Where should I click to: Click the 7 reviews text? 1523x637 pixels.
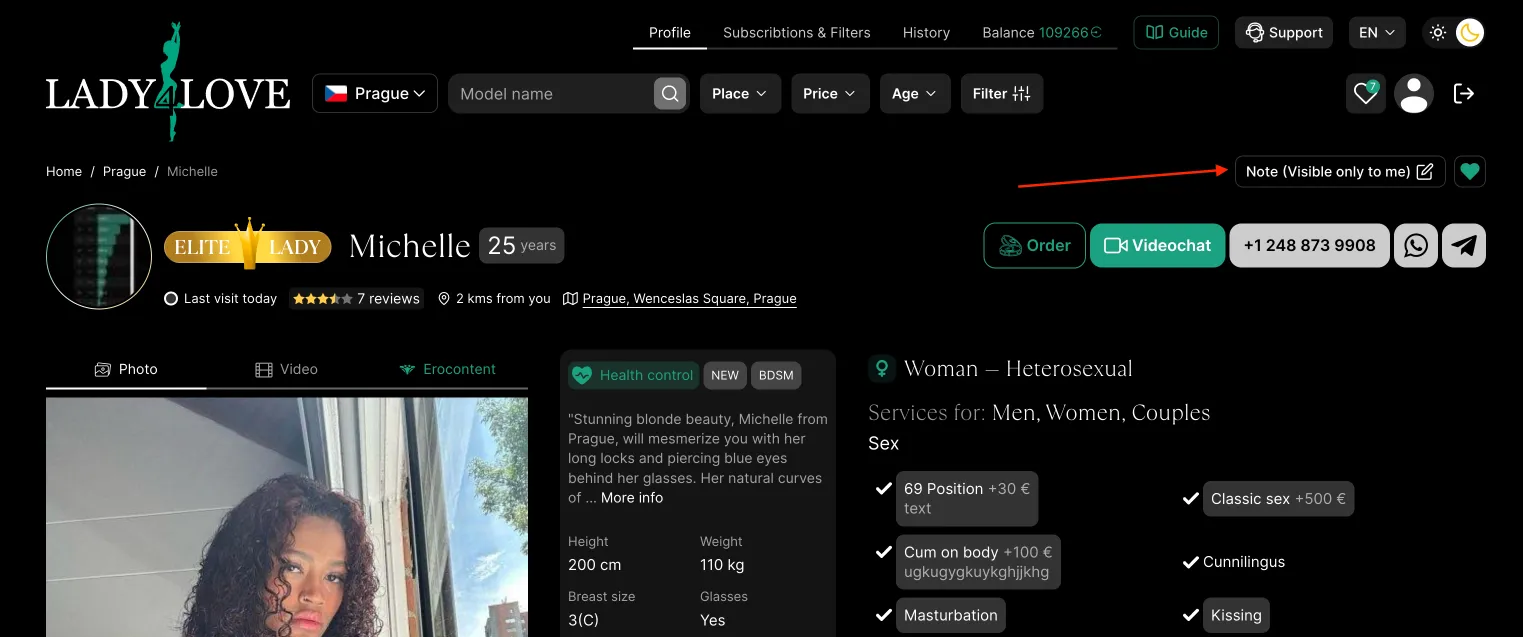point(388,299)
